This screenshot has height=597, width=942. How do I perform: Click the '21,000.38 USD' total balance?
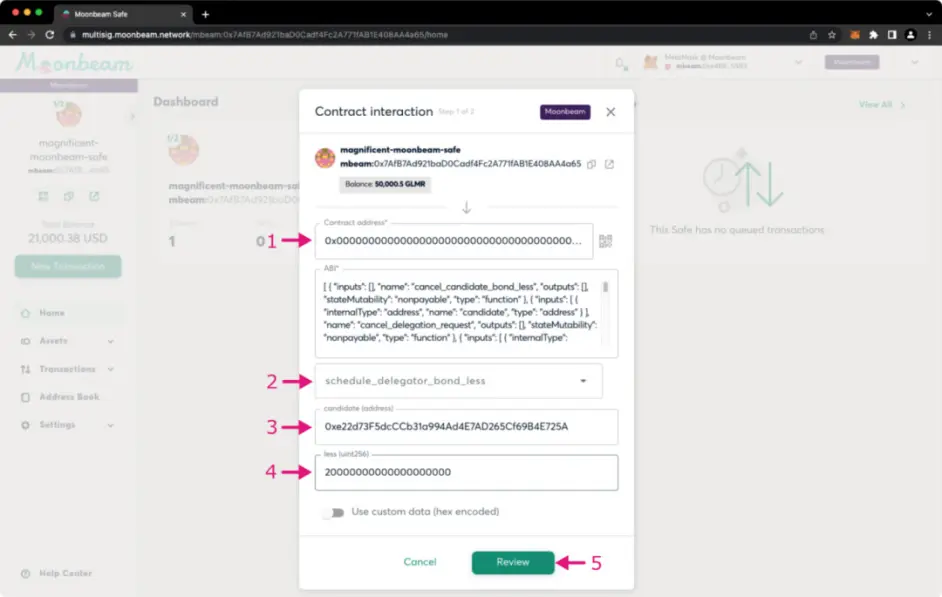tap(68, 238)
